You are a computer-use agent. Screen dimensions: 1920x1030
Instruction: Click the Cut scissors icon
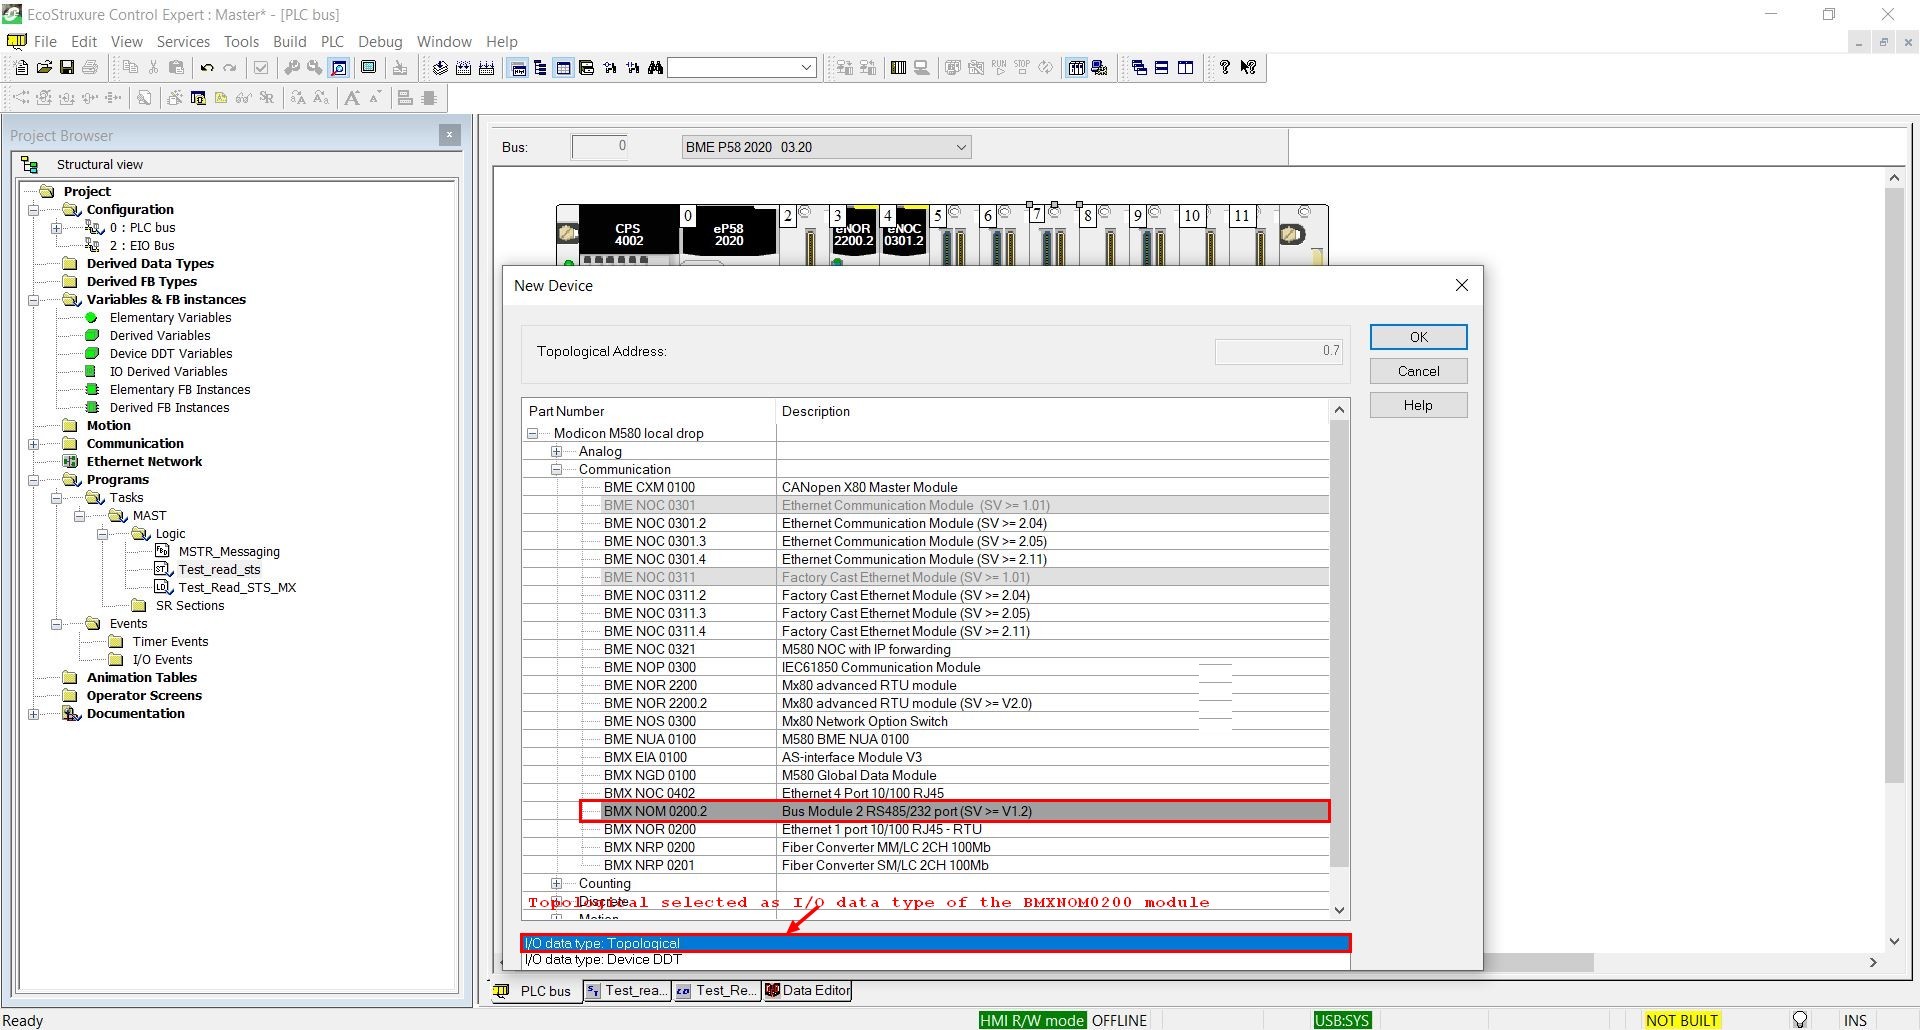click(x=153, y=68)
